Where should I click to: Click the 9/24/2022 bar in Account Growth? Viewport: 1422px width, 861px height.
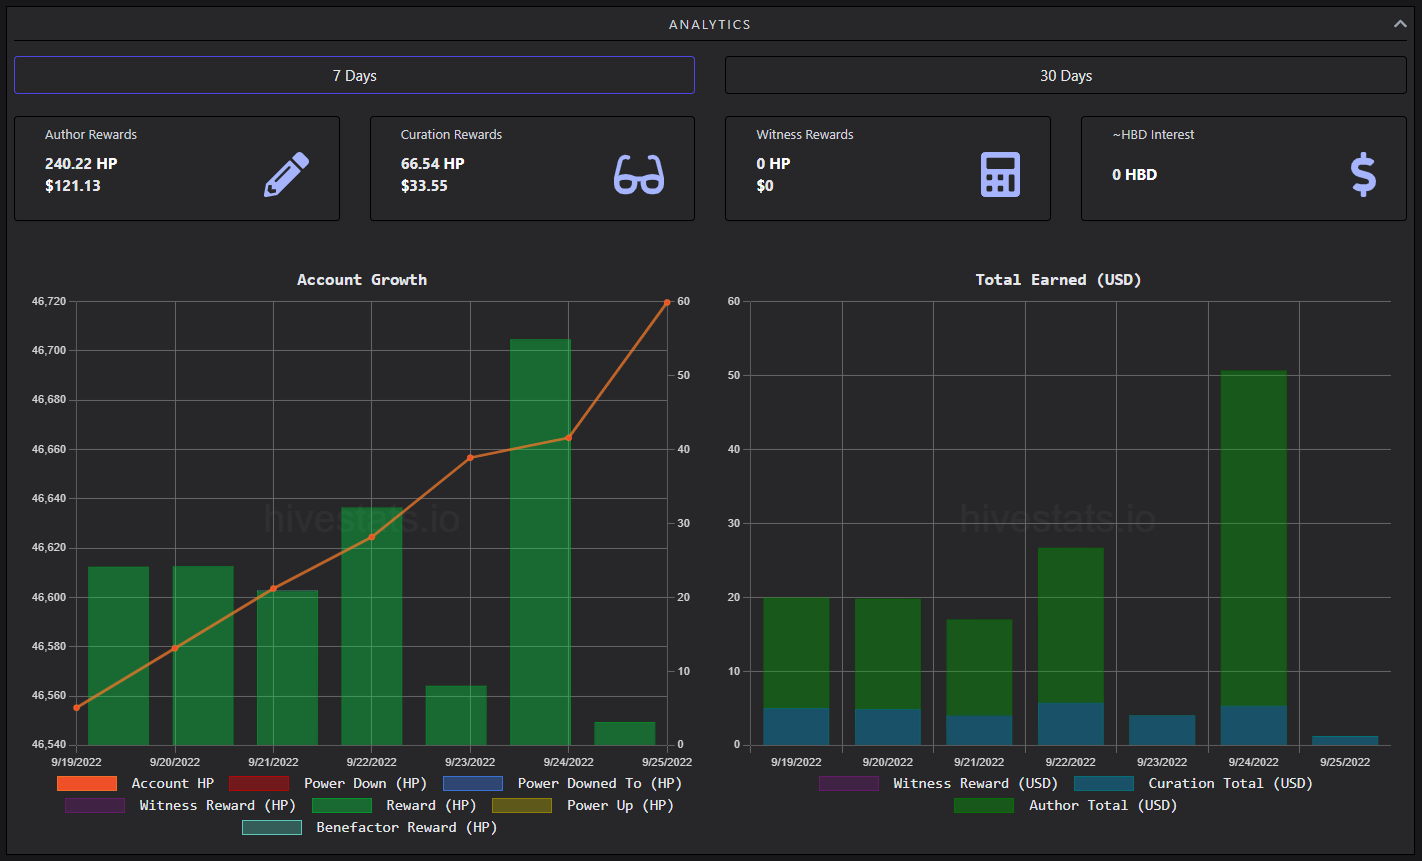pos(540,542)
